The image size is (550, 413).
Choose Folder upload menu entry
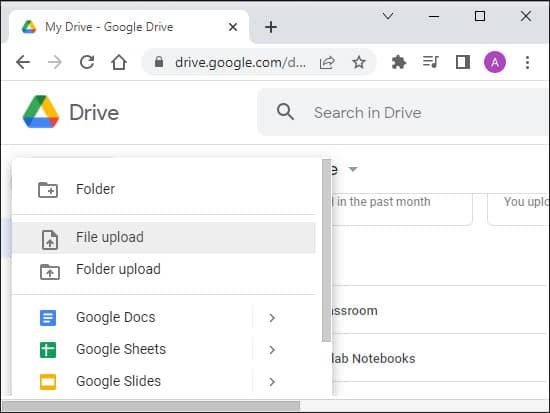click(164, 269)
